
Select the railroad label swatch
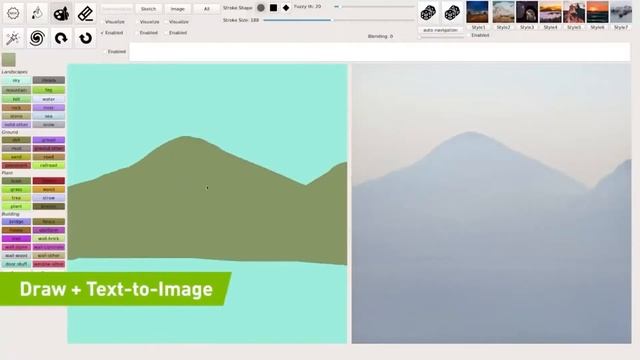[x=49, y=165]
